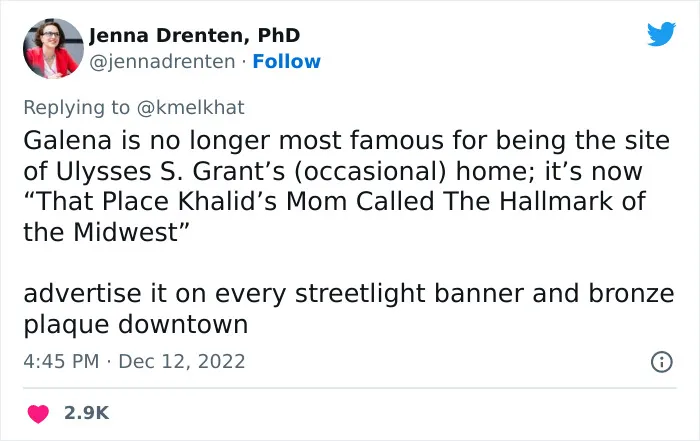Click the 'Replying to' label
700x441 pixels.
[76, 108]
